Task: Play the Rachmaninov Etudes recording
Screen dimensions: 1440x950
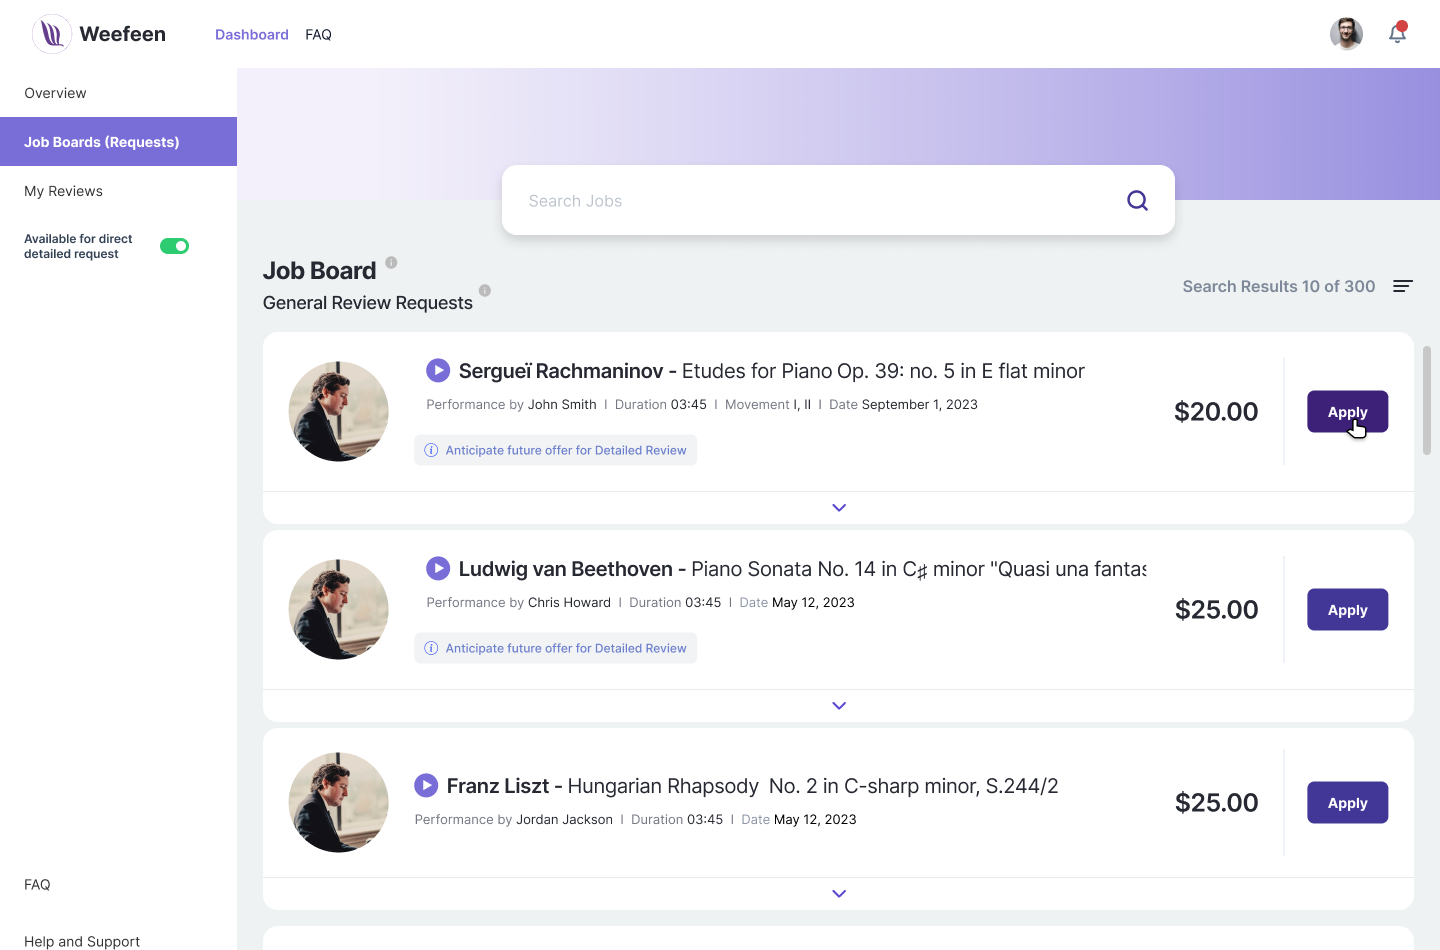Action: (438, 371)
